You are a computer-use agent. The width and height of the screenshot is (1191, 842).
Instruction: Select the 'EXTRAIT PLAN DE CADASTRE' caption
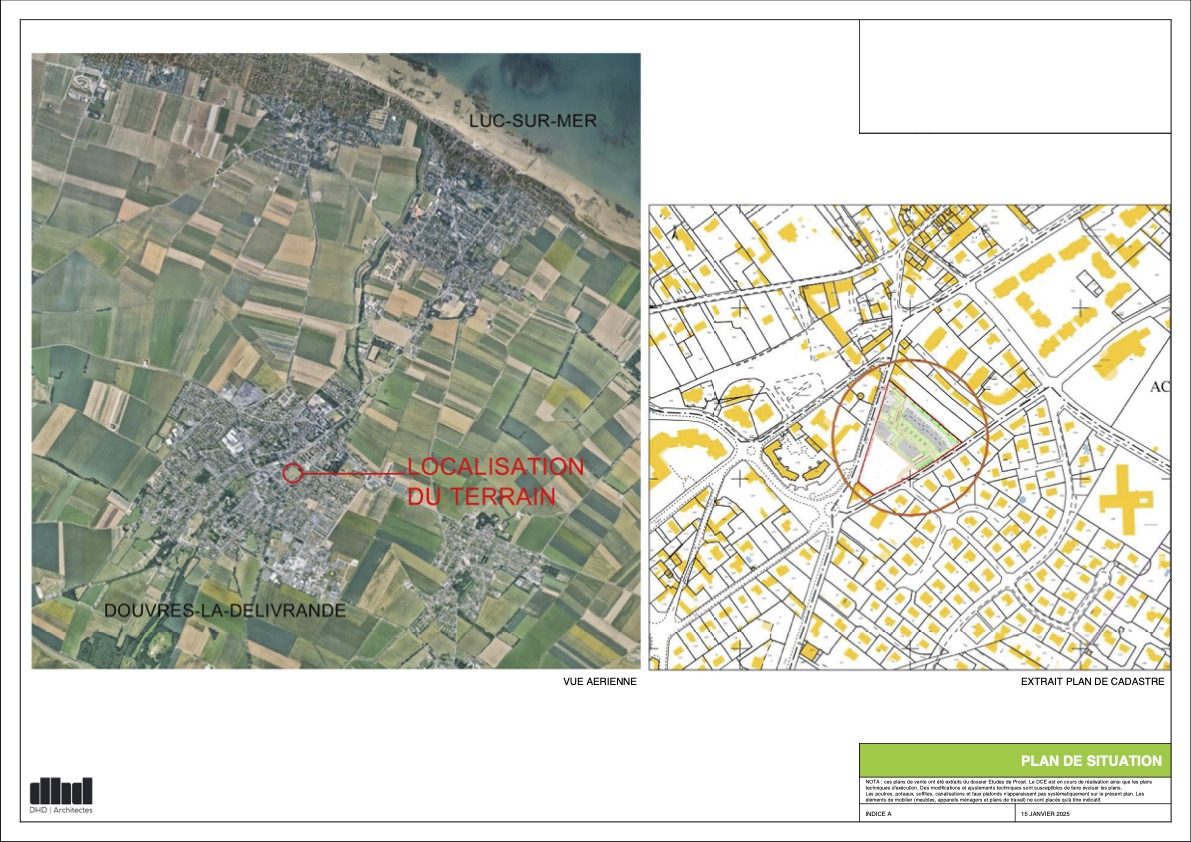tap(1092, 683)
